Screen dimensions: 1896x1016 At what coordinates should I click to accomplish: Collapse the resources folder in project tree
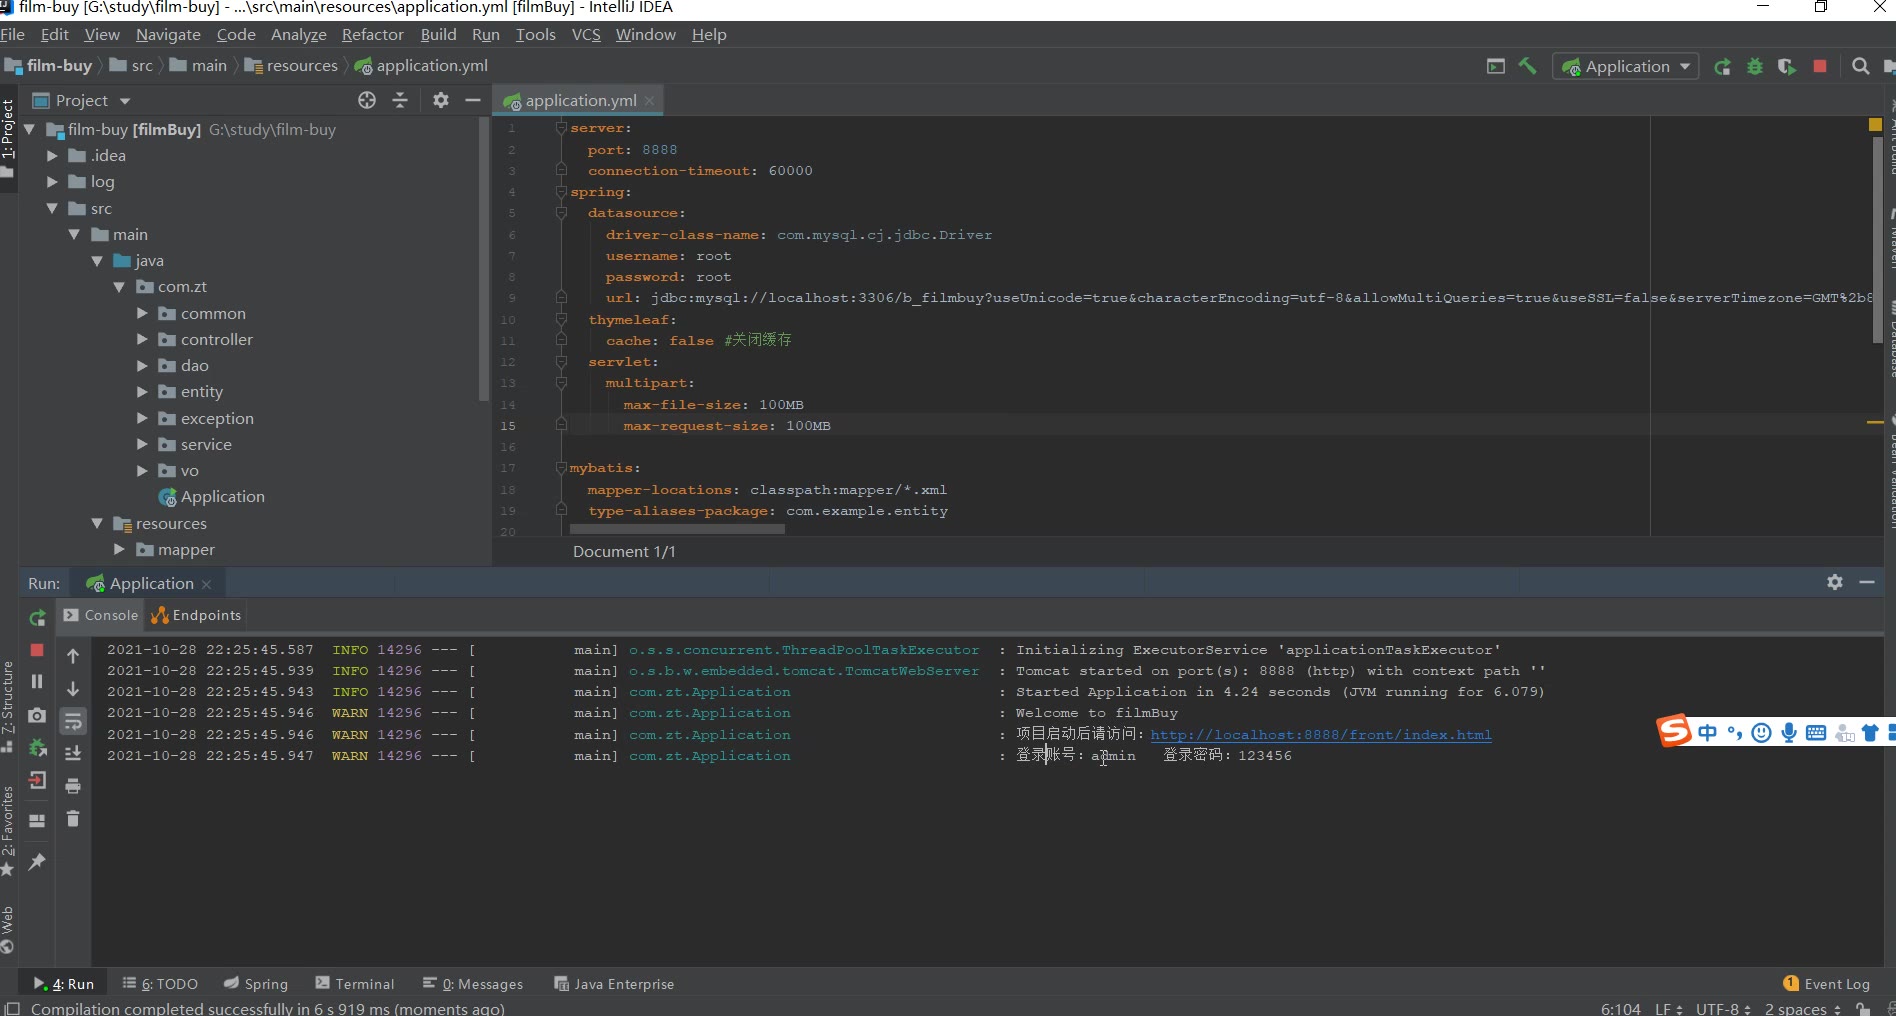point(97,523)
